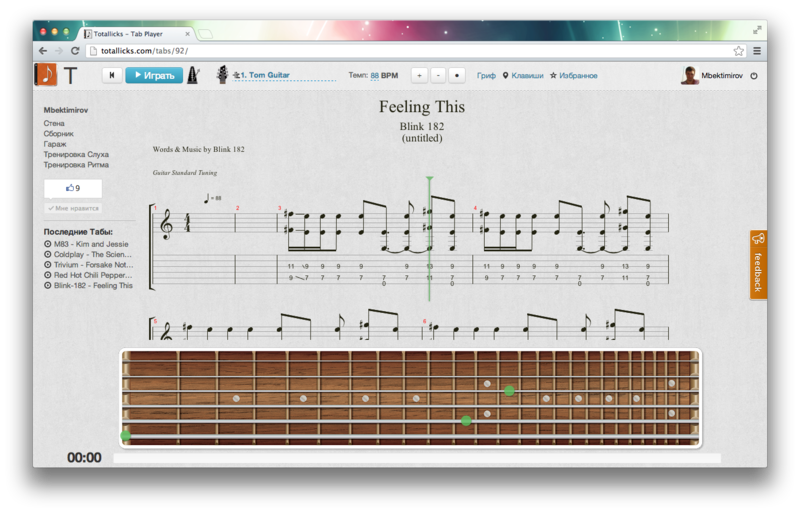
Task: Click the guitar instrument icon
Action: 222,75
